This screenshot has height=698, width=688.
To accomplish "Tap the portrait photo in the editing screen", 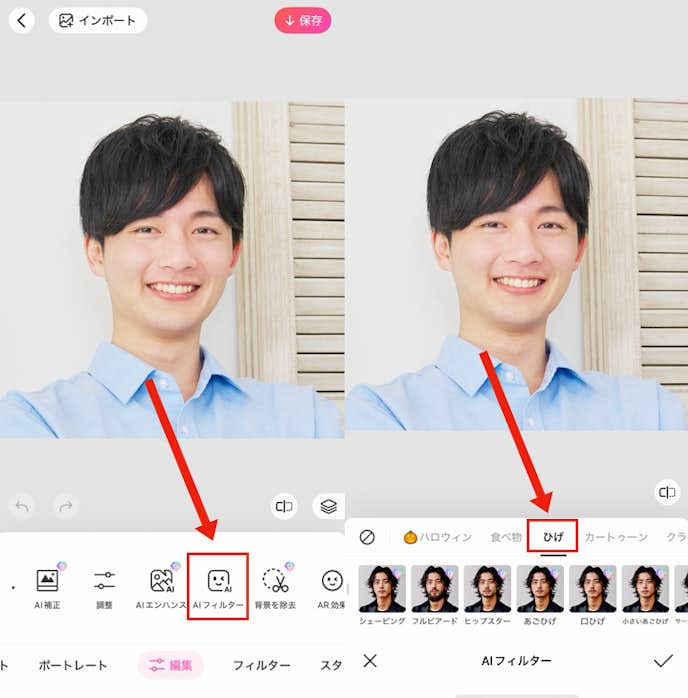I will [172, 270].
